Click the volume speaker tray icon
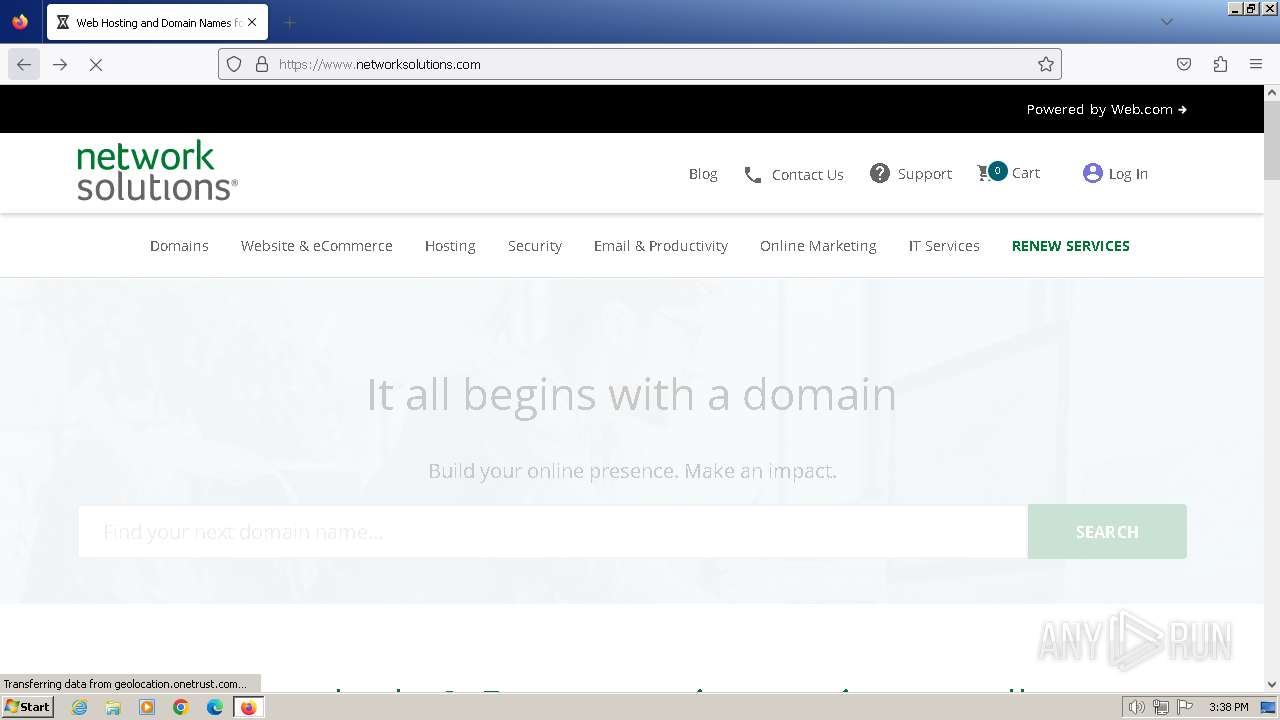The height and width of the screenshot is (720, 1280). [x=1137, y=707]
